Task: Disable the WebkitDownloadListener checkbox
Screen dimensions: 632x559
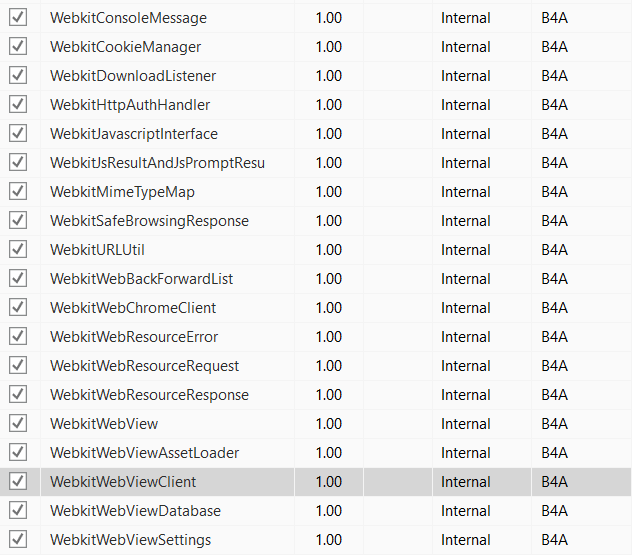Action: [18, 75]
